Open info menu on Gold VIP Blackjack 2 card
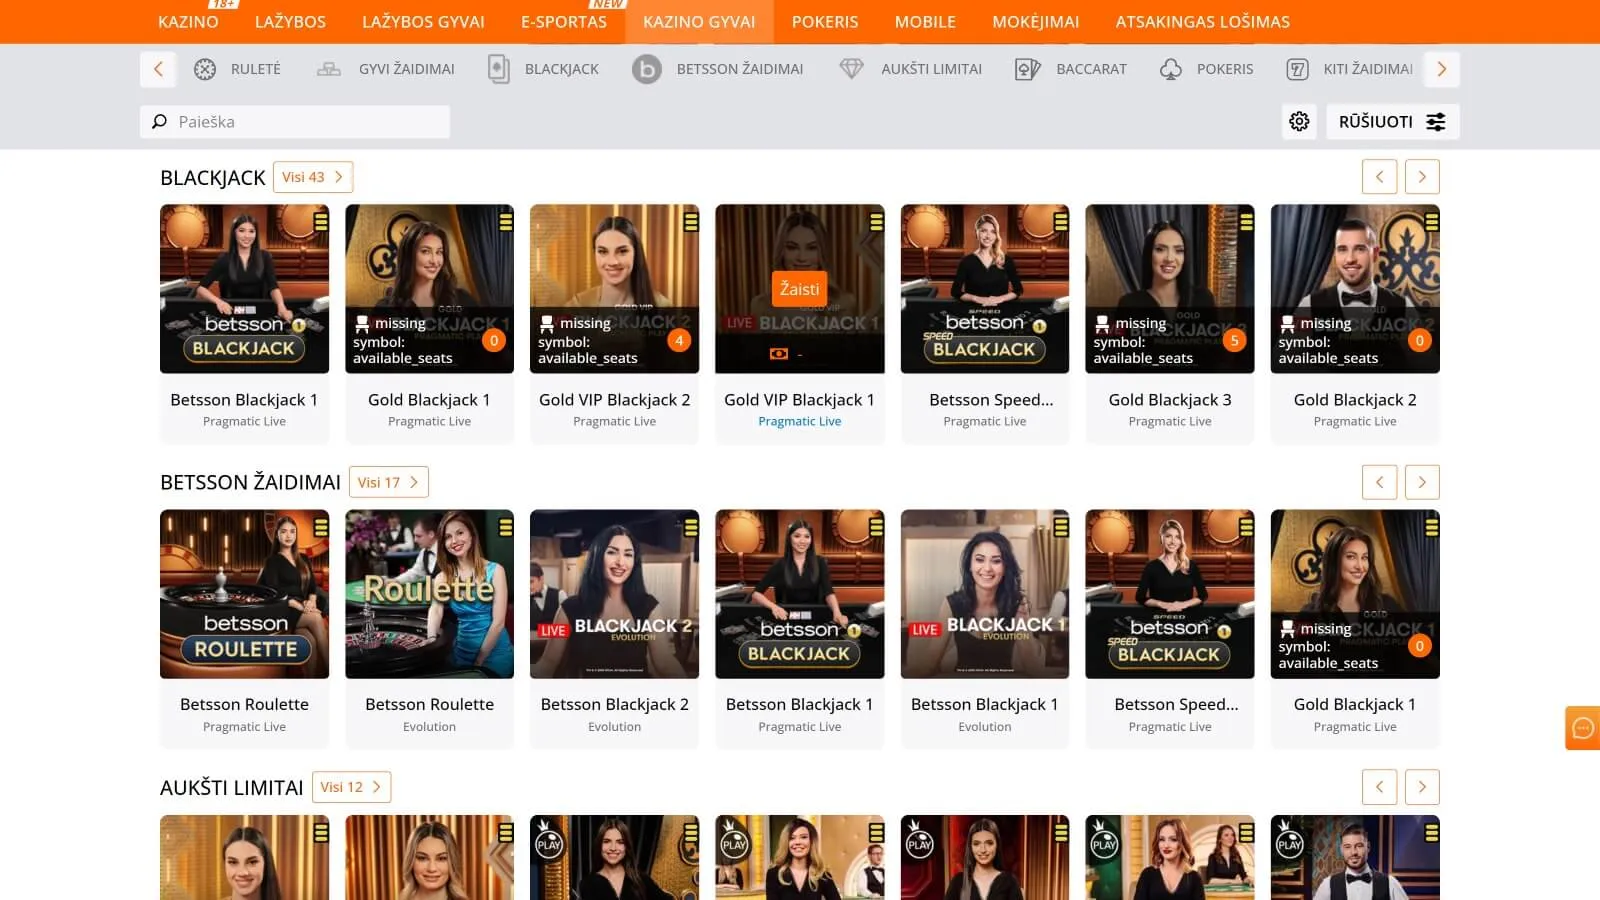The height and width of the screenshot is (900, 1600). coord(691,222)
